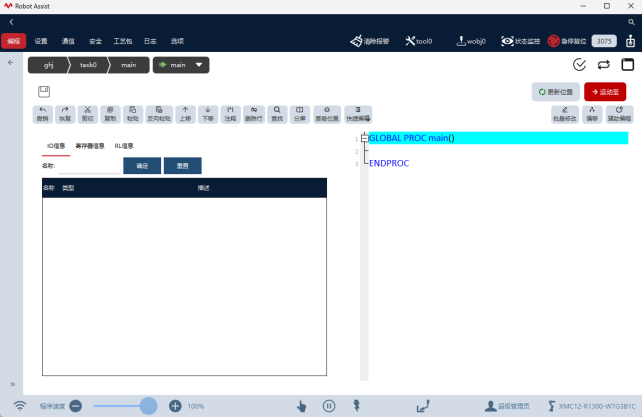Viewport: 642px width, 417px height.
Task: Click the hand manual mode icon
Action: pyautogui.click(x=301, y=406)
